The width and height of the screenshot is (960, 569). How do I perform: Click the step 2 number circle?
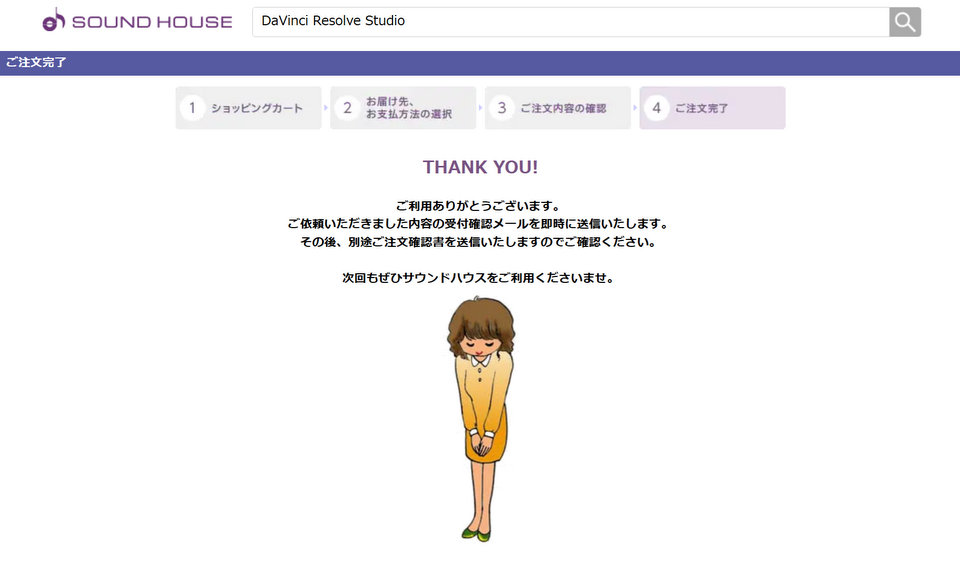click(x=347, y=108)
